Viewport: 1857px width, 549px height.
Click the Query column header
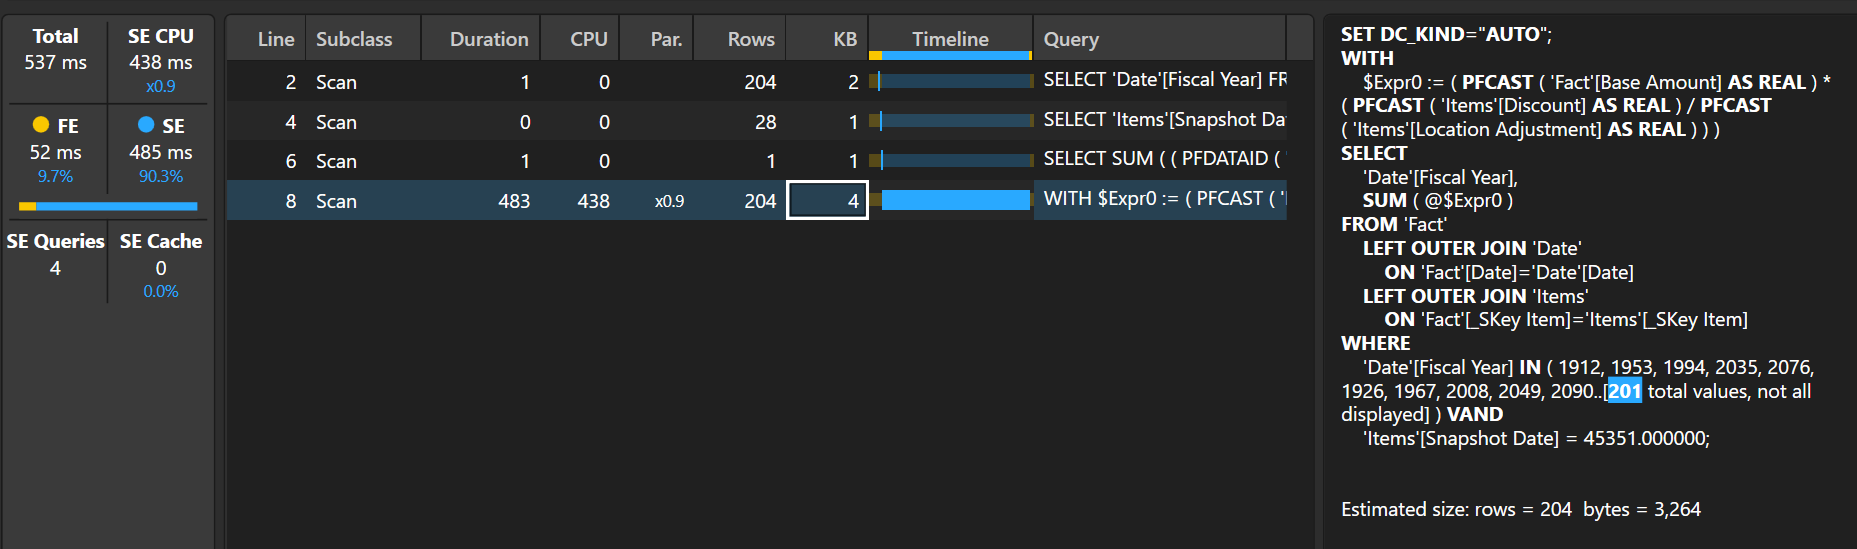coord(1071,39)
